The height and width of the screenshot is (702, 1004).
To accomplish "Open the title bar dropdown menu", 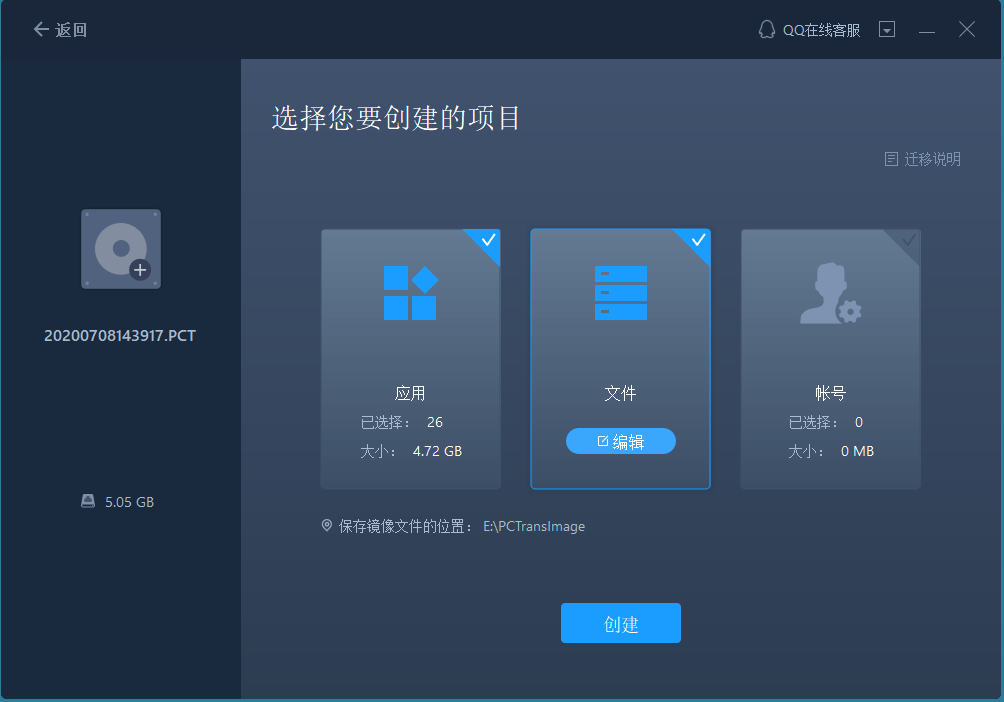I will 887,30.
